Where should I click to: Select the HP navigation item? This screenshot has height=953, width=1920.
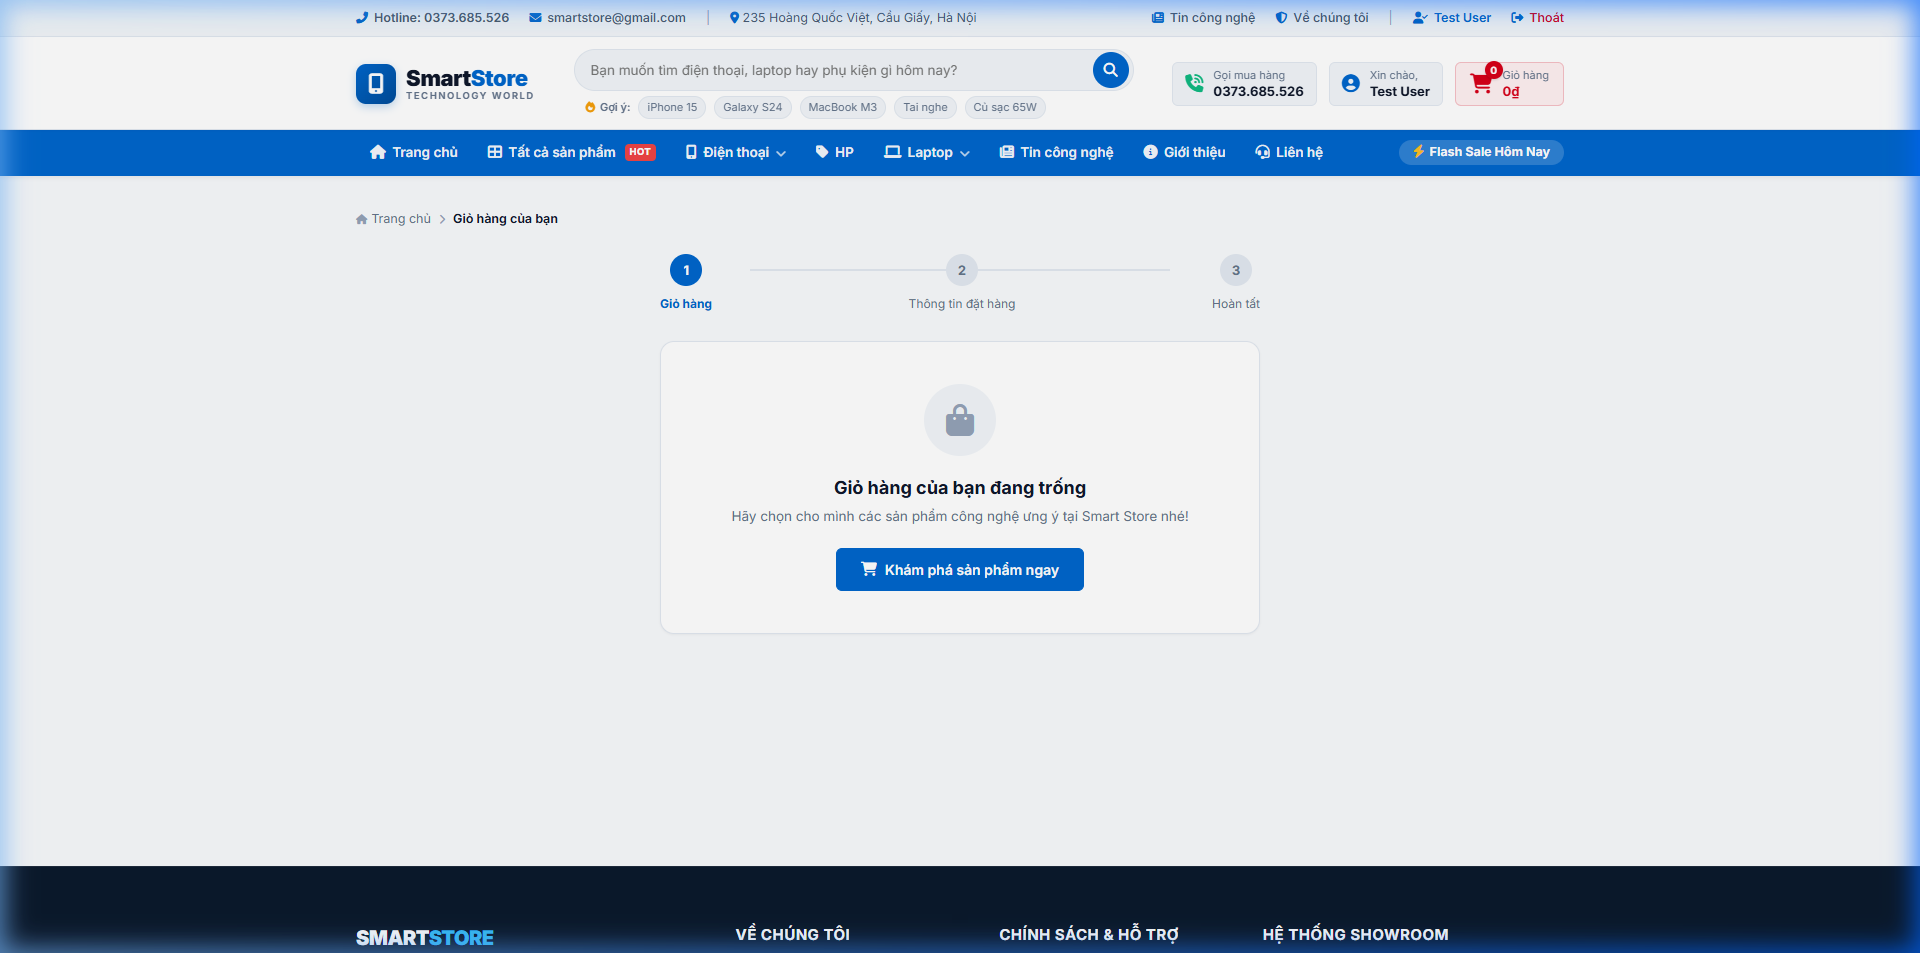[x=835, y=152]
